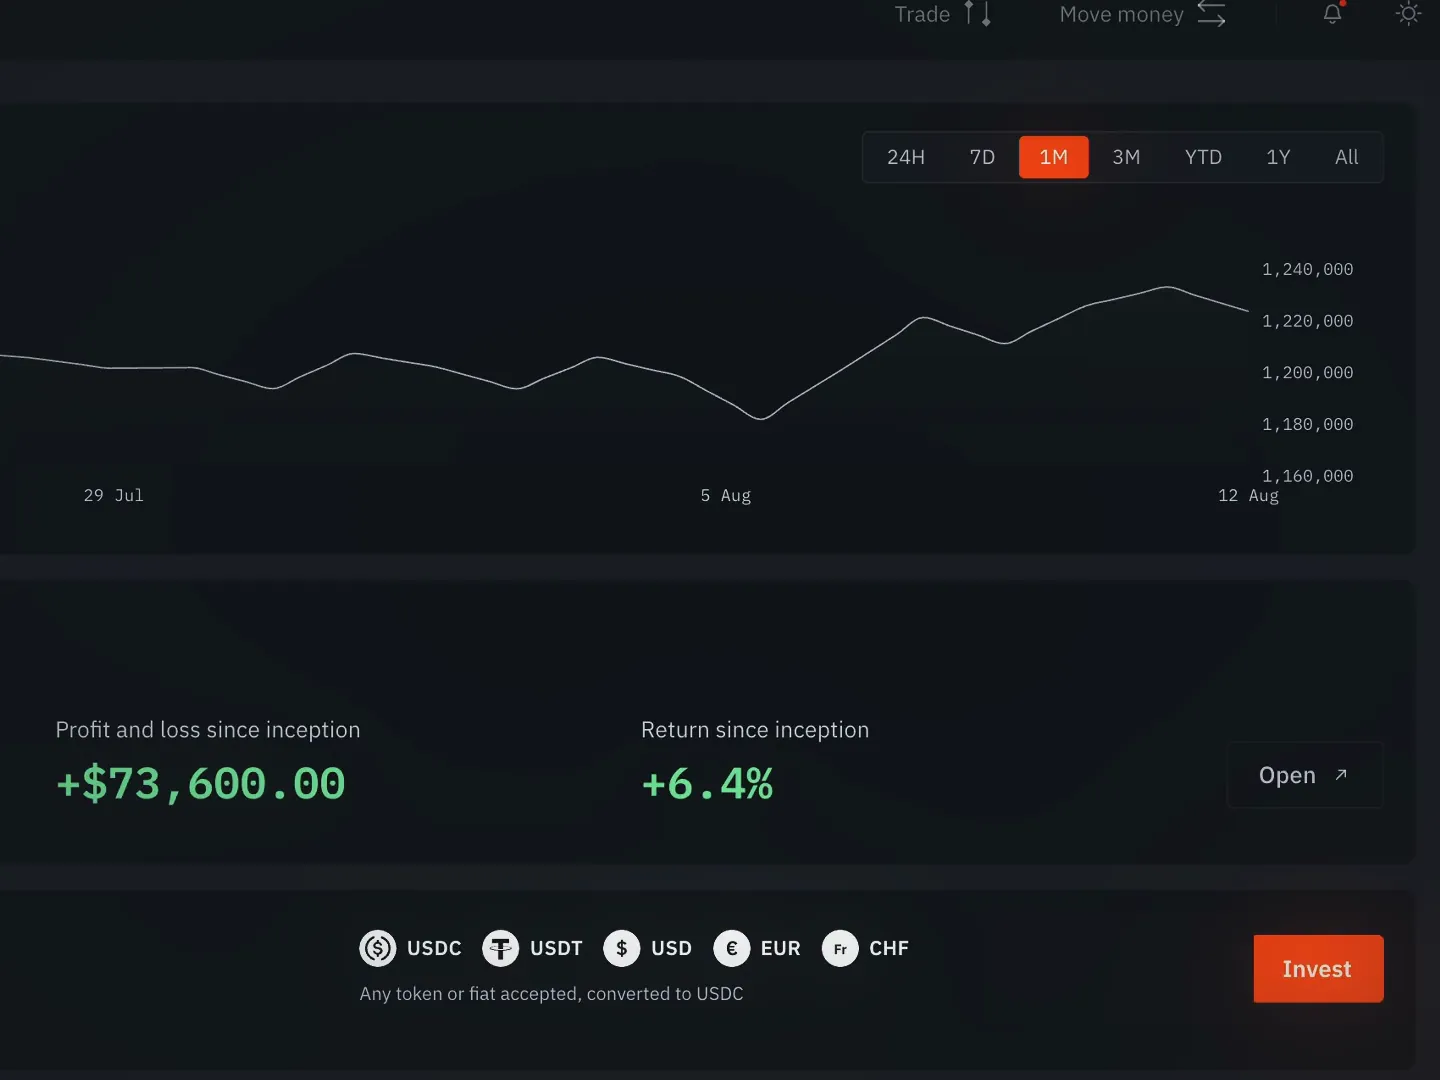
Task: Switch chart range to 3M
Action: (x=1126, y=157)
